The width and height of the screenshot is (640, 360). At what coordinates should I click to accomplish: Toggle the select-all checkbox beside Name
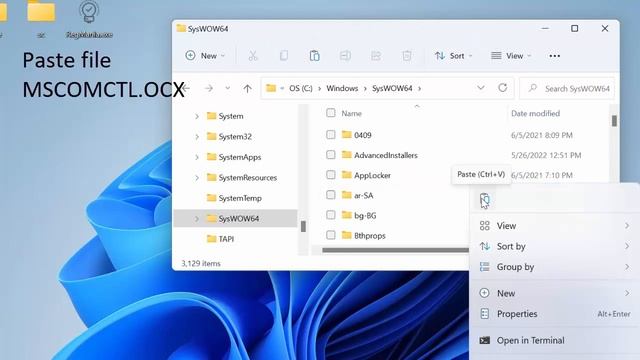[331, 113]
